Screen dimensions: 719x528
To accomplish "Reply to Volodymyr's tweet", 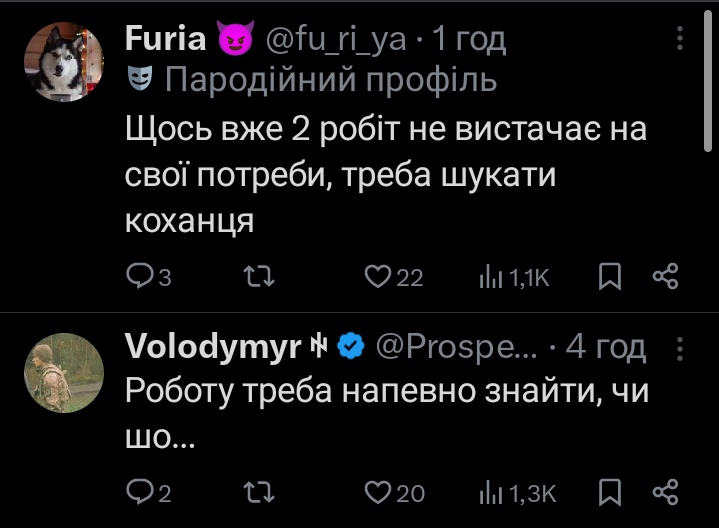I will (149, 492).
